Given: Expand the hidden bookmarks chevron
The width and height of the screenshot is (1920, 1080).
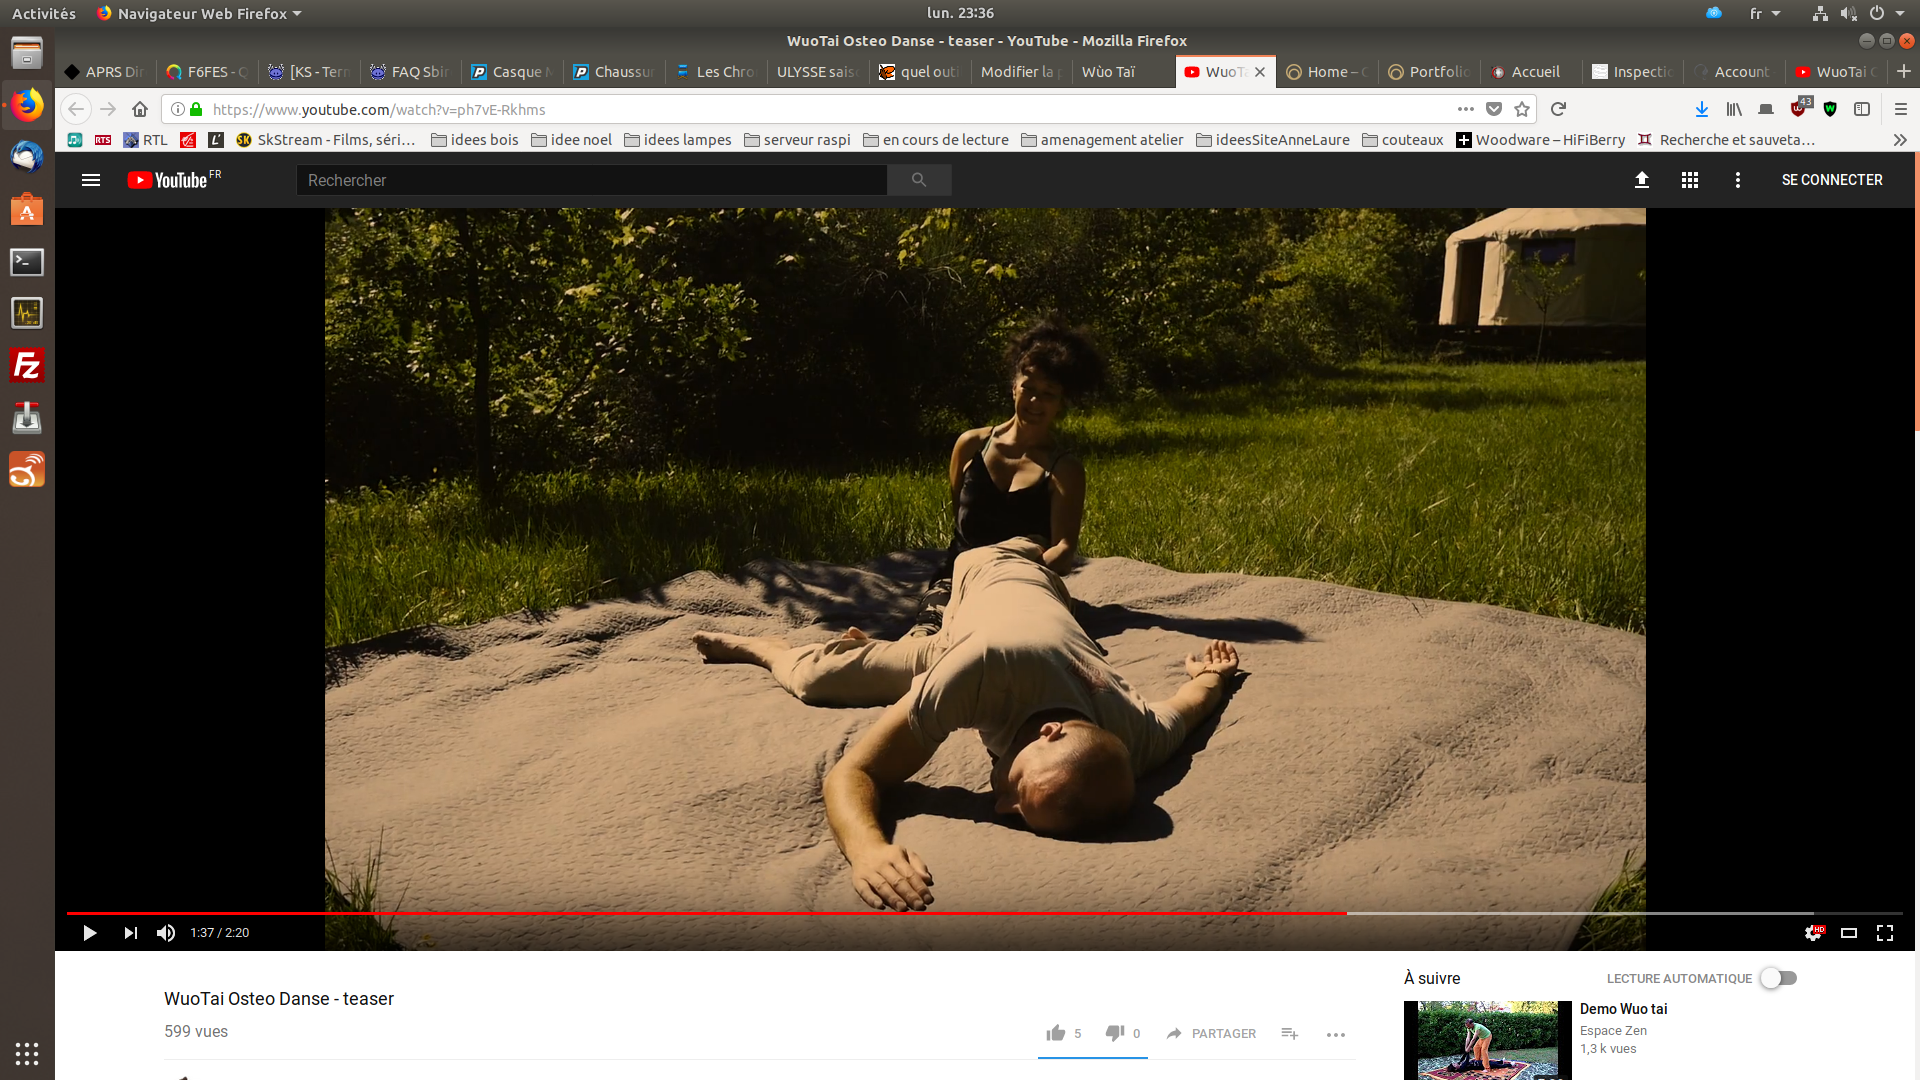Looking at the screenshot, I should (x=1900, y=140).
